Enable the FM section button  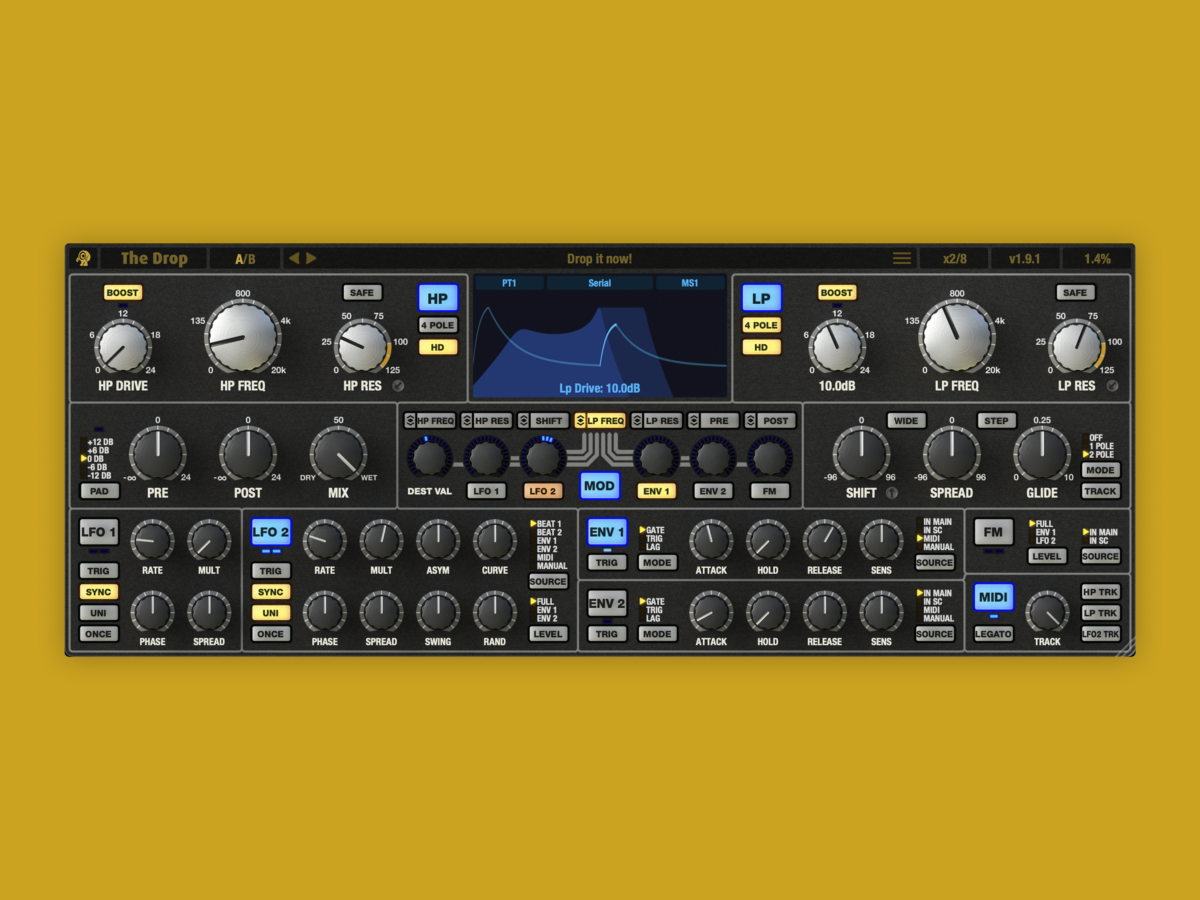993,532
